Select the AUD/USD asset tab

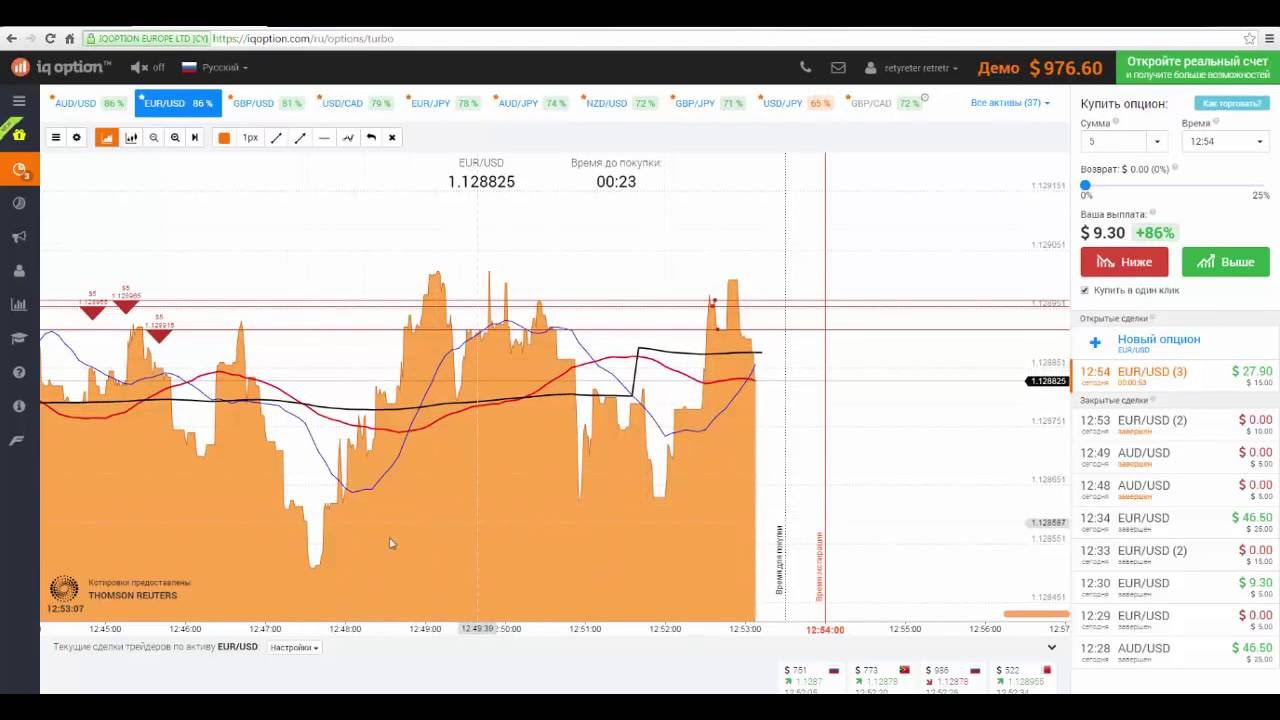(89, 103)
